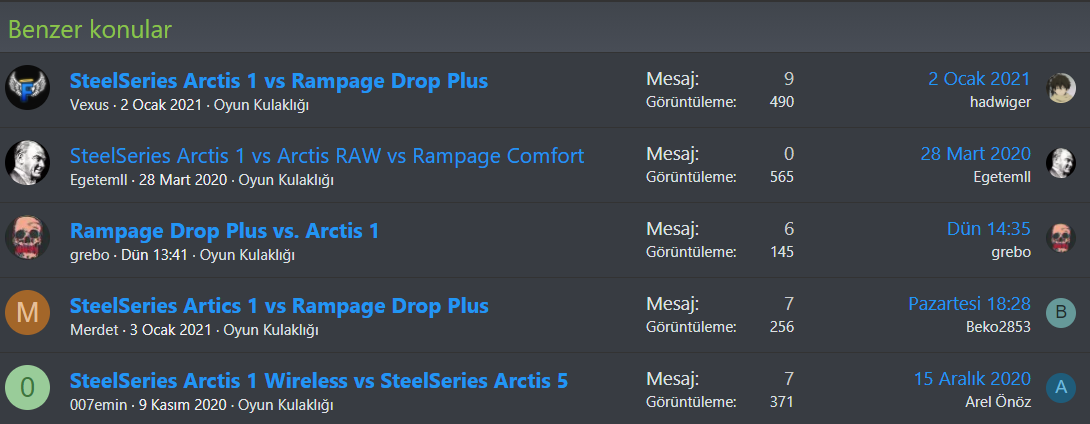The width and height of the screenshot is (1090, 424).
Task: Click hadwiger's small avatar on right
Action: (x=1061, y=88)
